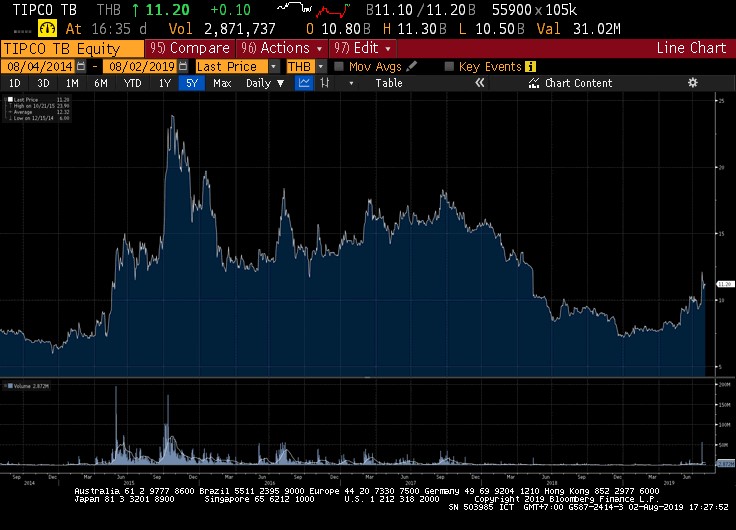Image resolution: width=736 pixels, height=530 pixels.
Task: Click the THB currency field box
Action: (300, 66)
